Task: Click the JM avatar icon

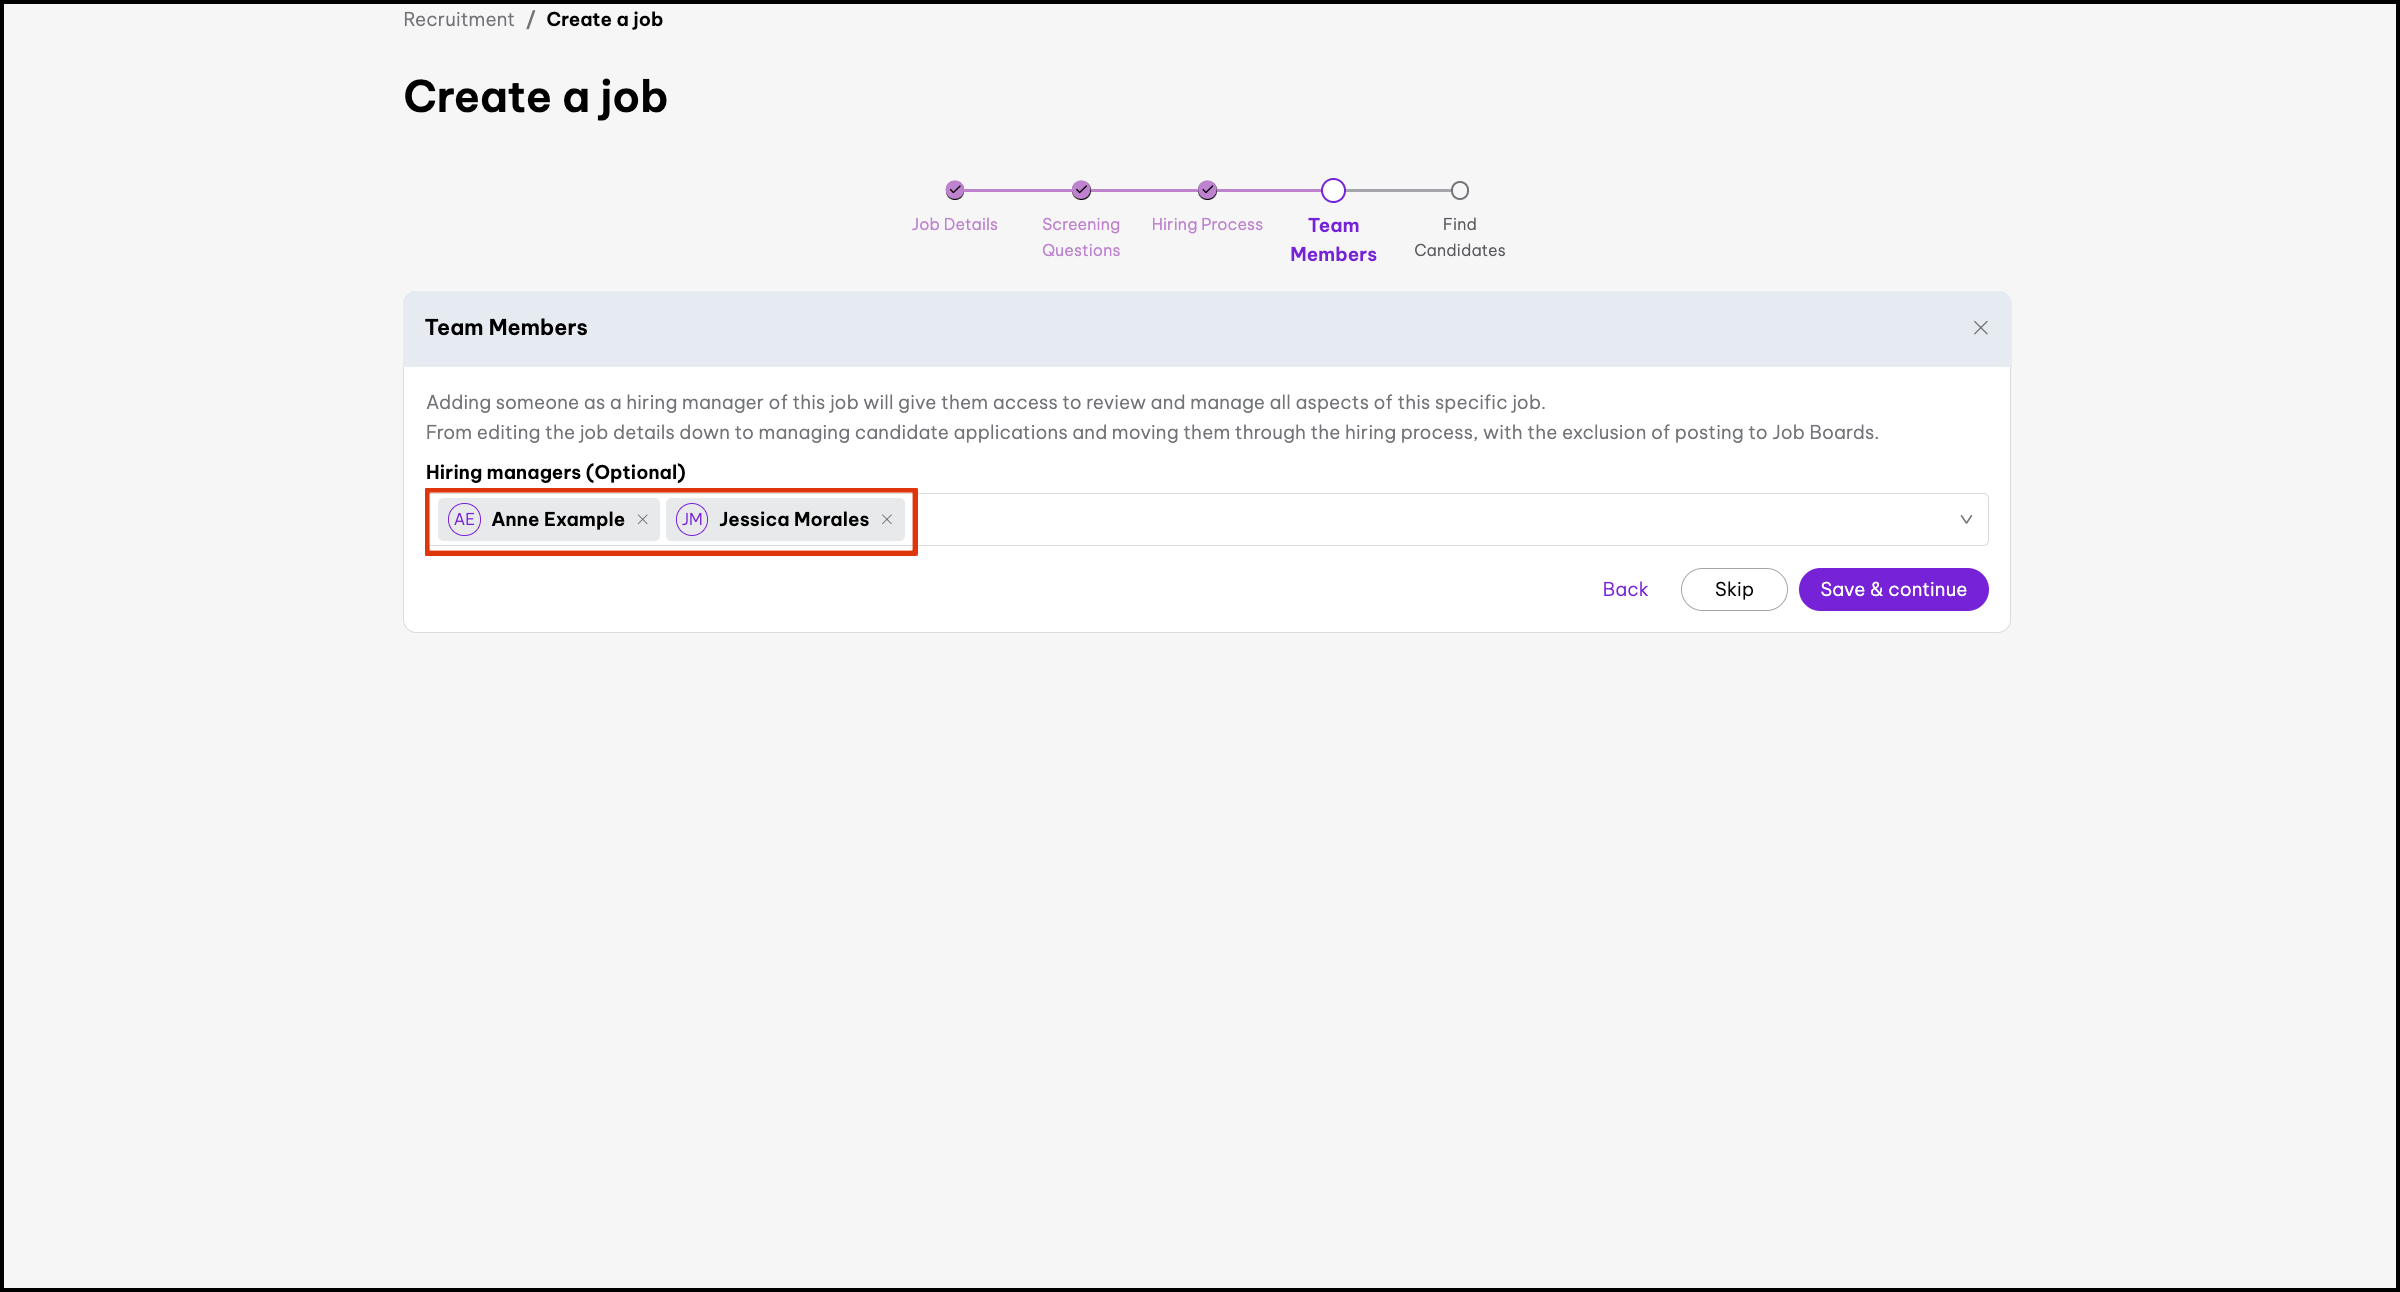Action: tap(692, 519)
